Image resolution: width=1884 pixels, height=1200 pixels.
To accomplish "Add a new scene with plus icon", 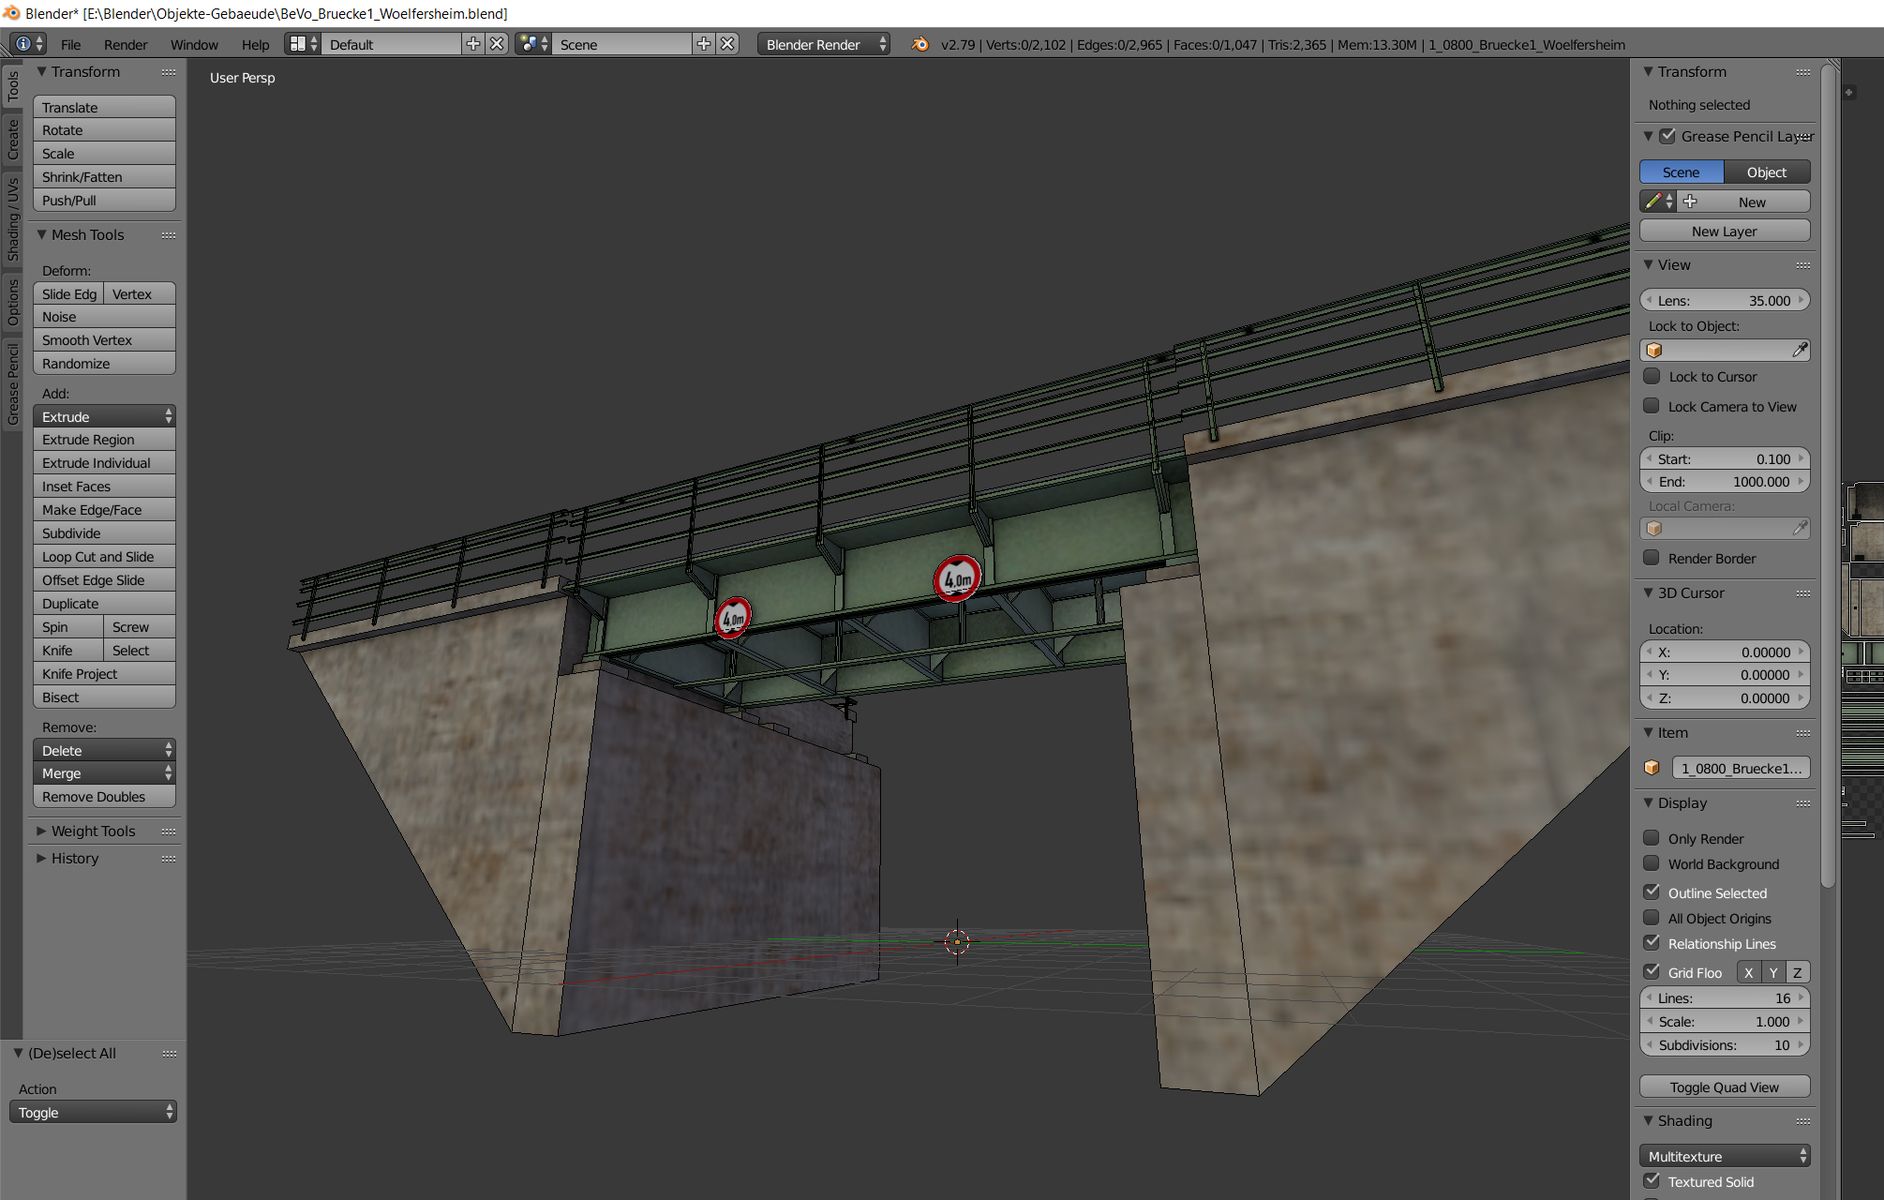I will tap(704, 44).
